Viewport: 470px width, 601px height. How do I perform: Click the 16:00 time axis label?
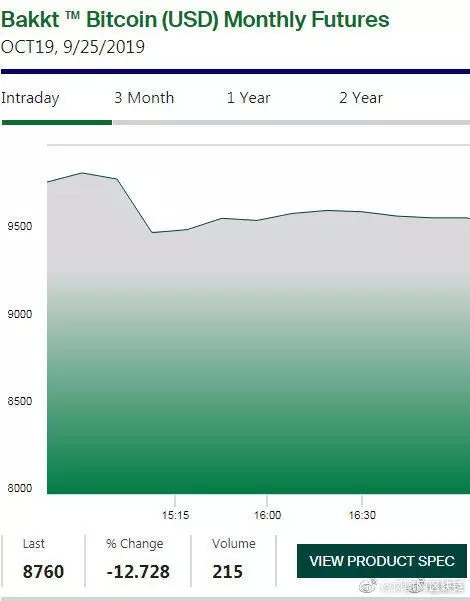click(268, 515)
